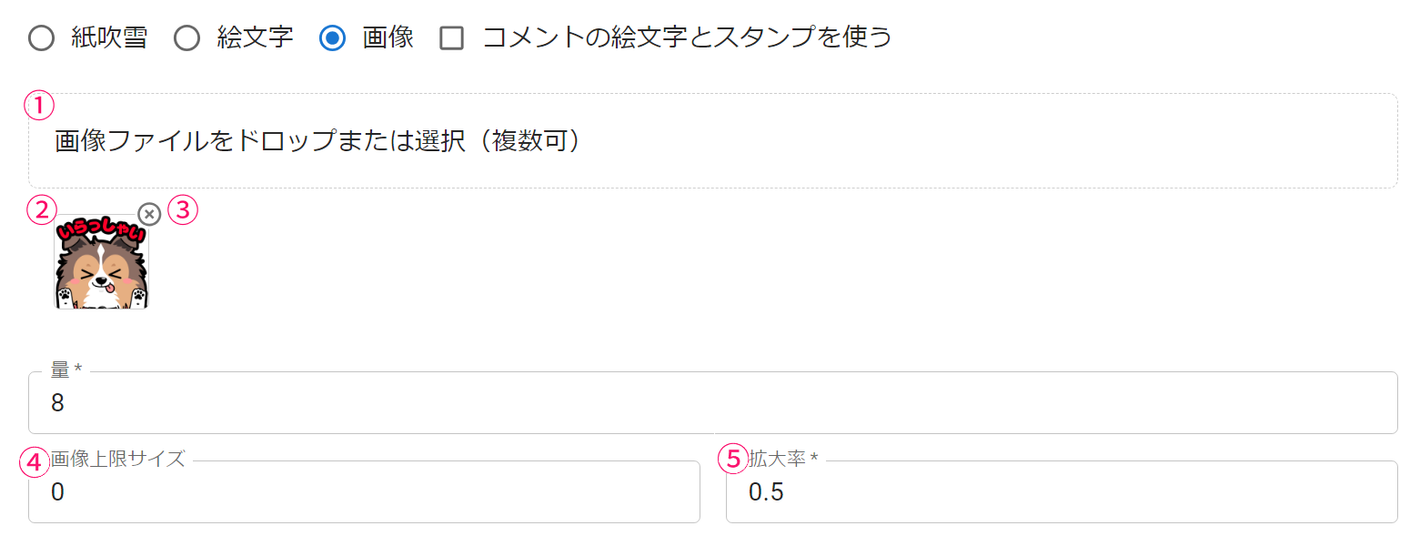Click the circled number 1 marker
The width and height of the screenshot is (1420, 548).
coord(38,106)
